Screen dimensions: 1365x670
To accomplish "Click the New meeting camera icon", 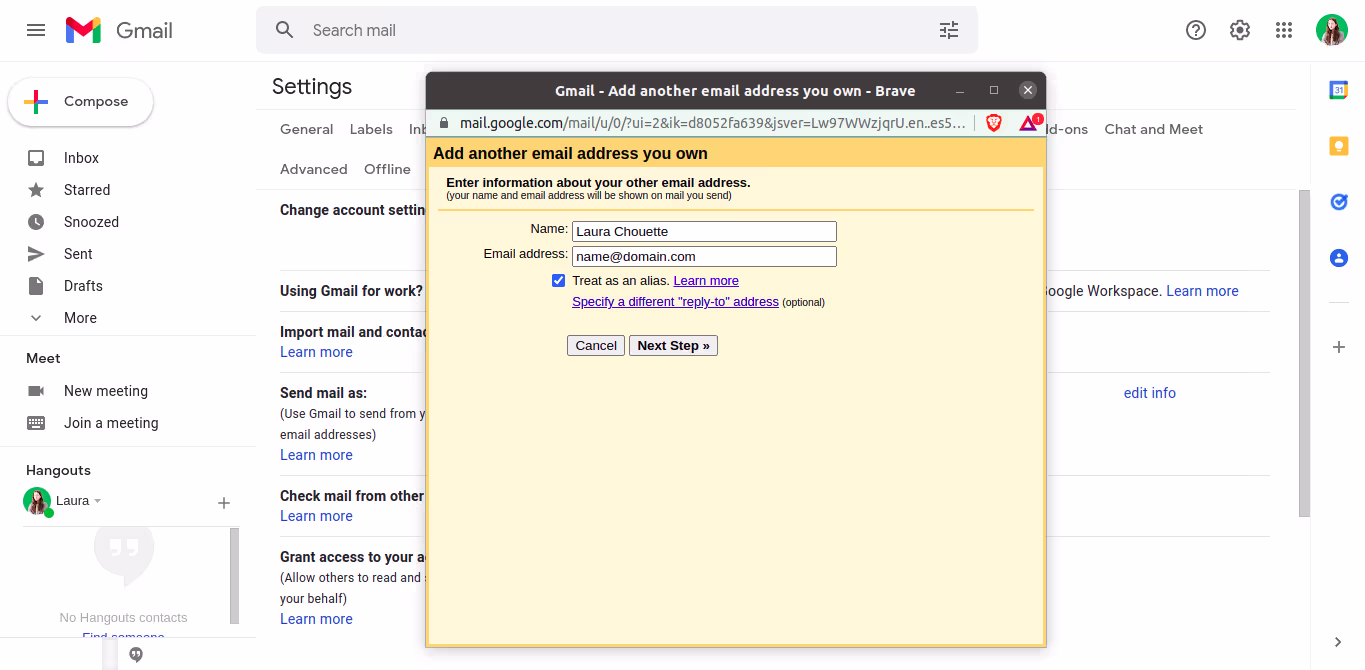I will pos(36,391).
